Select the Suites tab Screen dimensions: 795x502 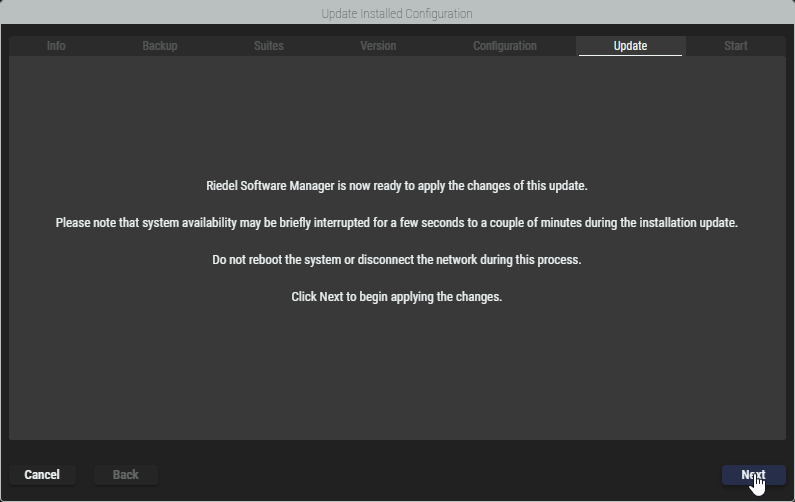click(x=268, y=46)
